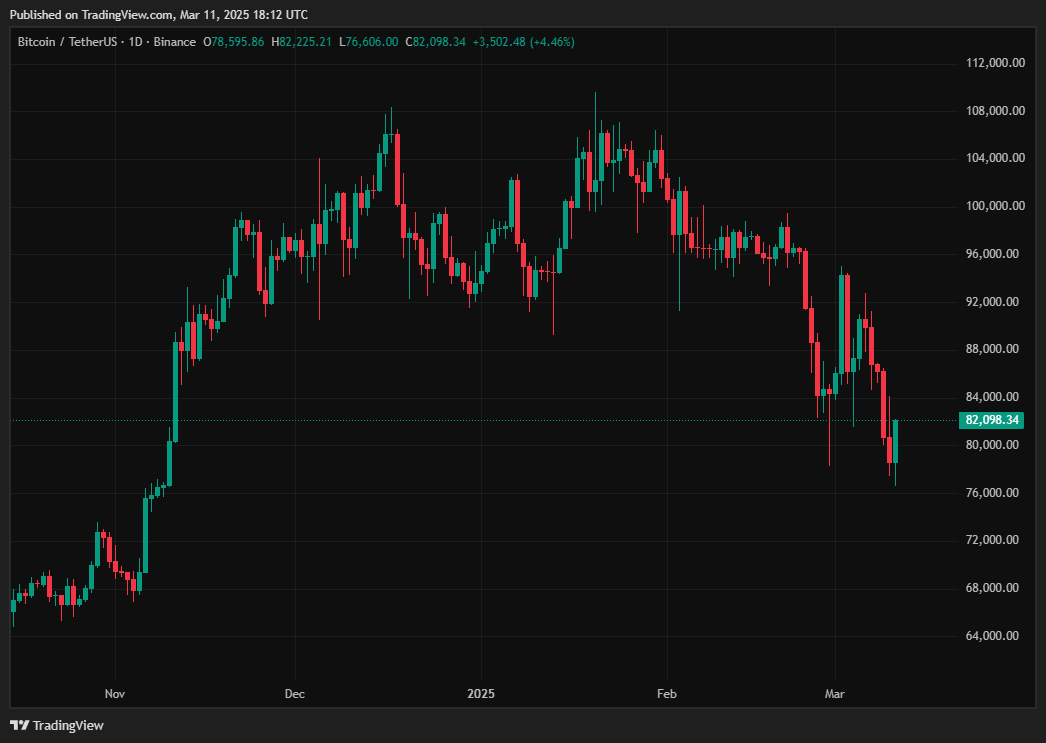Click the Binance exchange label
Image resolution: width=1046 pixels, height=743 pixels.
(175, 42)
